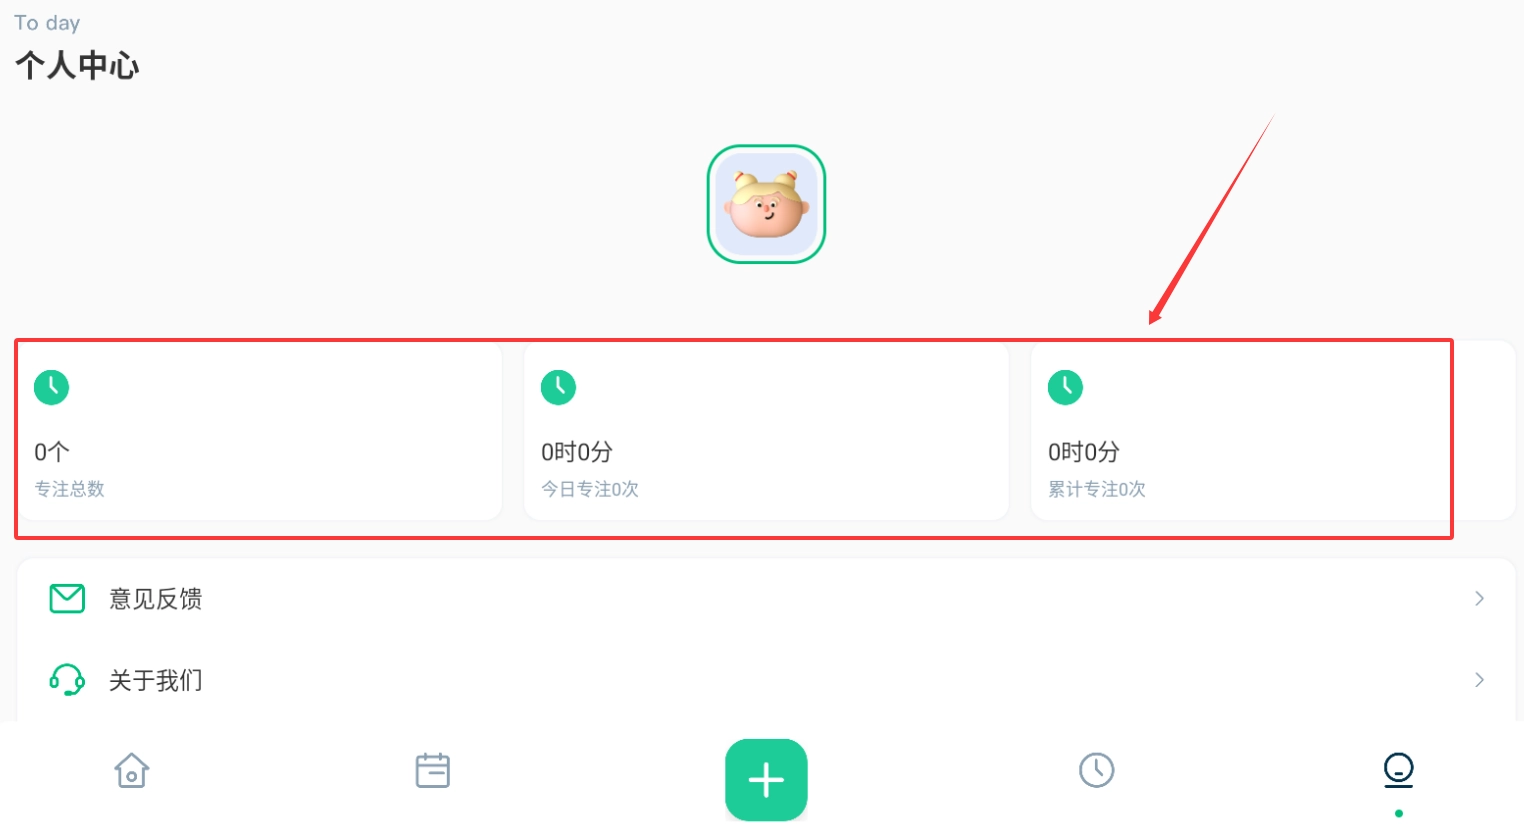This screenshot has height=828, width=1524.
Task: Expand the 意见反馈 chevron arrow
Action: pyautogui.click(x=1479, y=599)
